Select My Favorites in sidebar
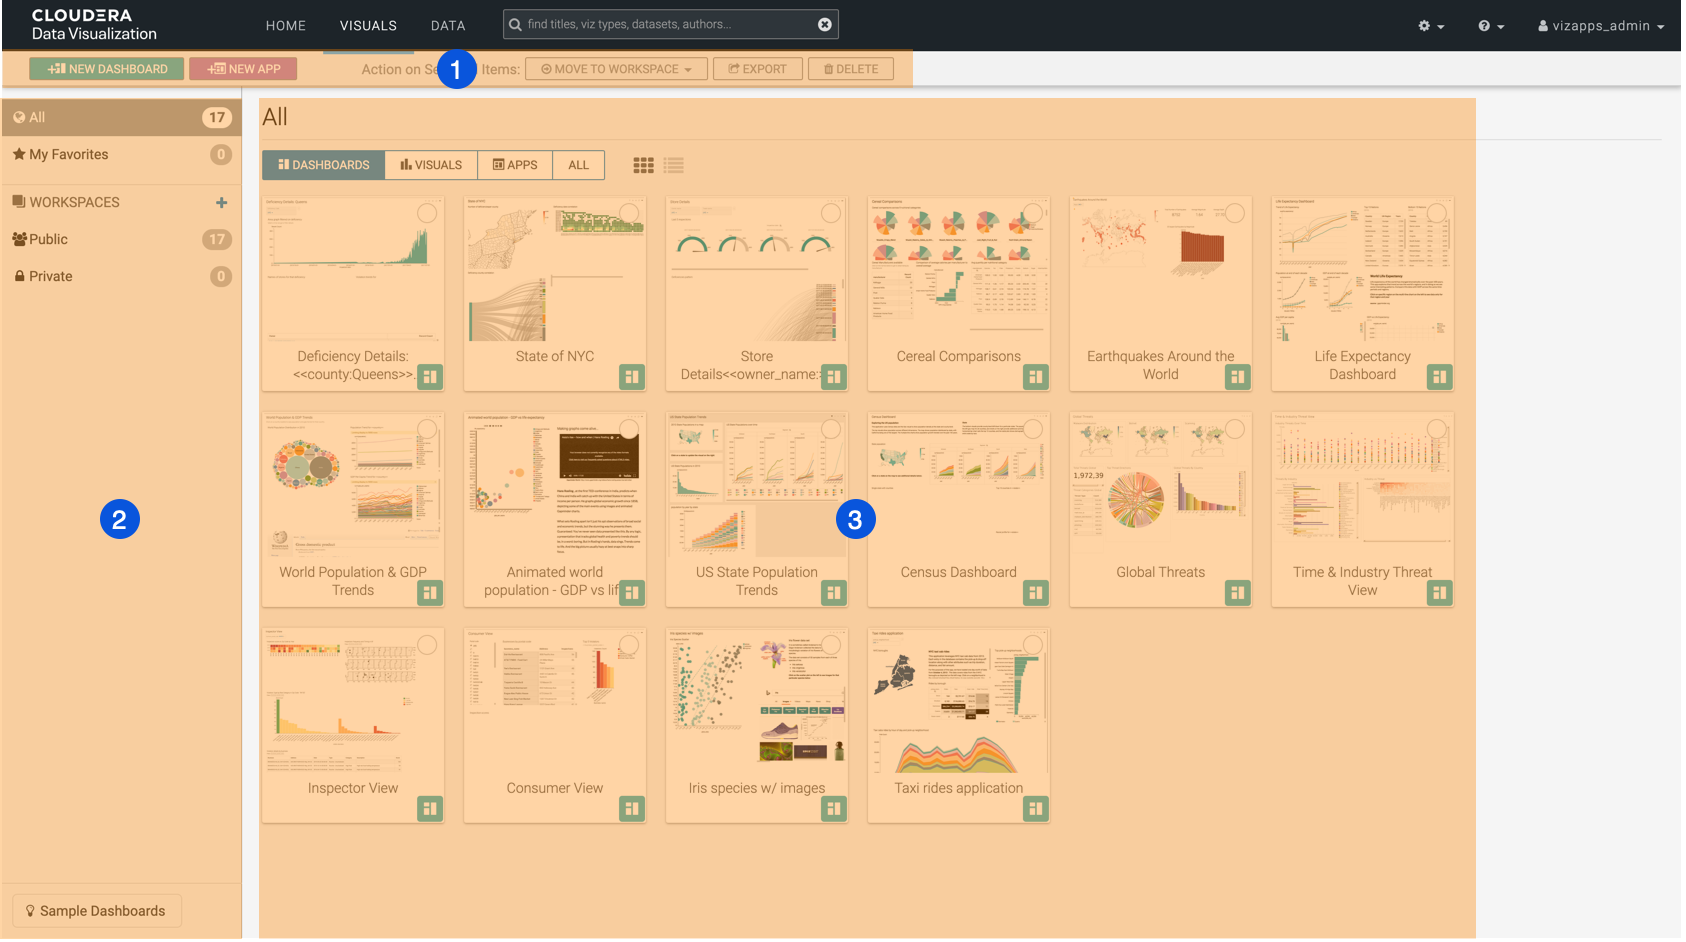 click(68, 154)
